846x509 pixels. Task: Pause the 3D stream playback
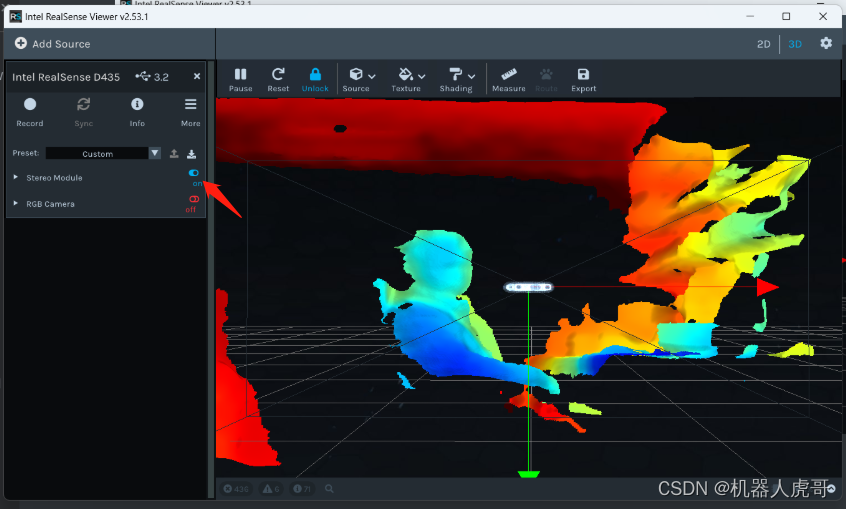coord(240,79)
